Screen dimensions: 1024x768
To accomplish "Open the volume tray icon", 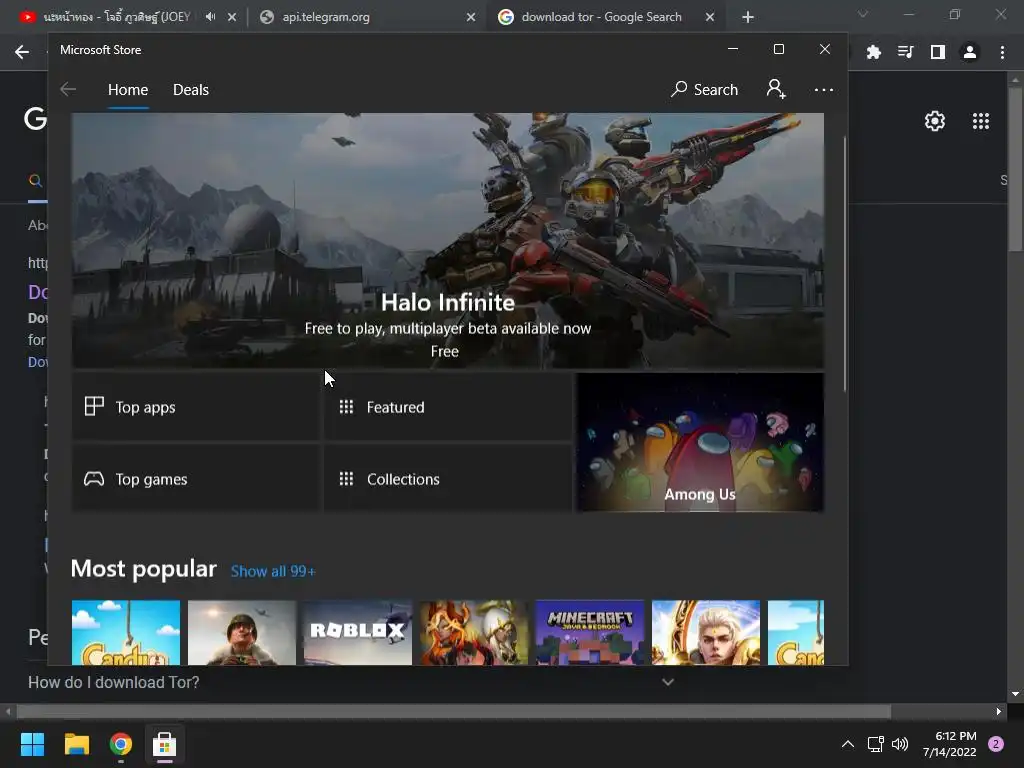I will pyautogui.click(x=900, y=744).
